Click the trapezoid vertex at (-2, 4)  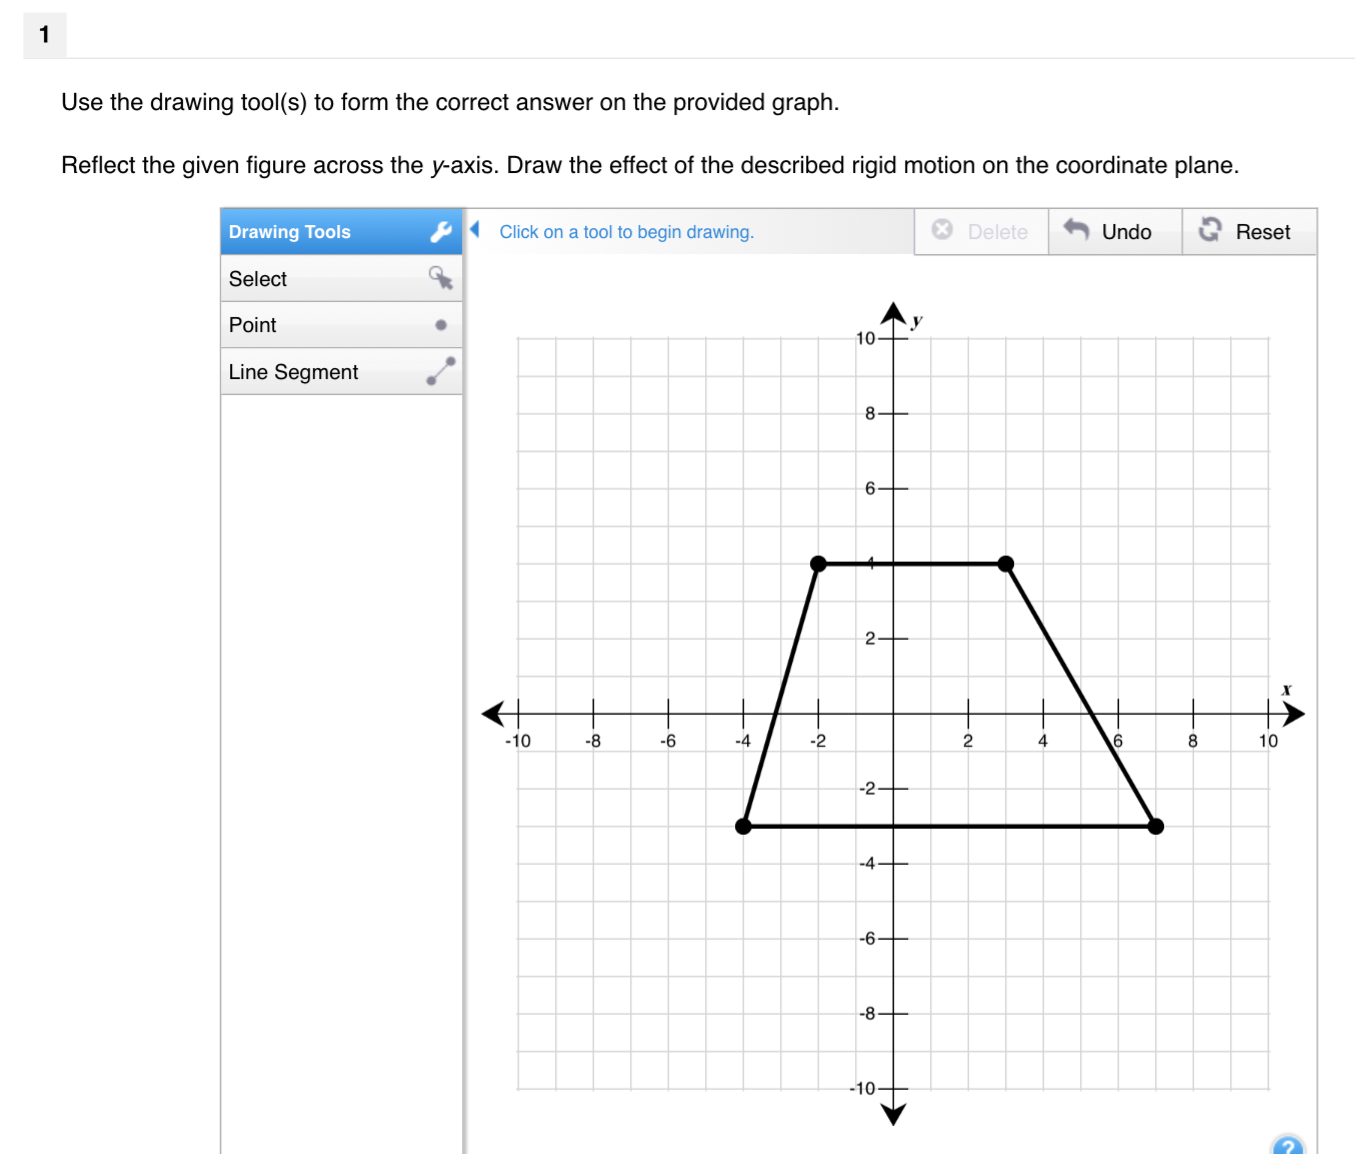click(819, 563)
